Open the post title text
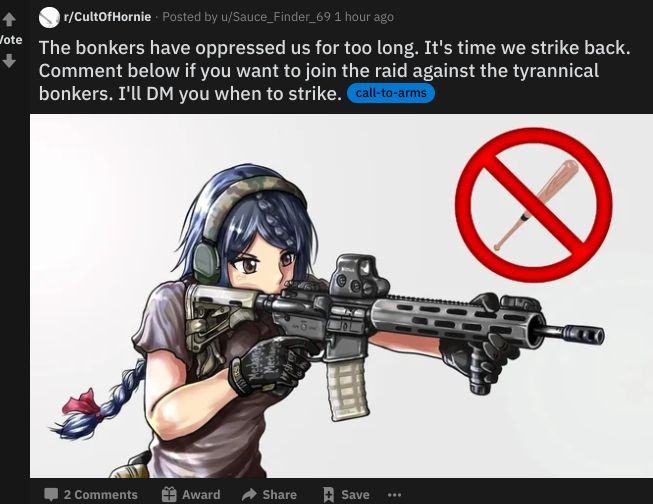This screenshot has height=504, width=653. [x=334, y=70]
